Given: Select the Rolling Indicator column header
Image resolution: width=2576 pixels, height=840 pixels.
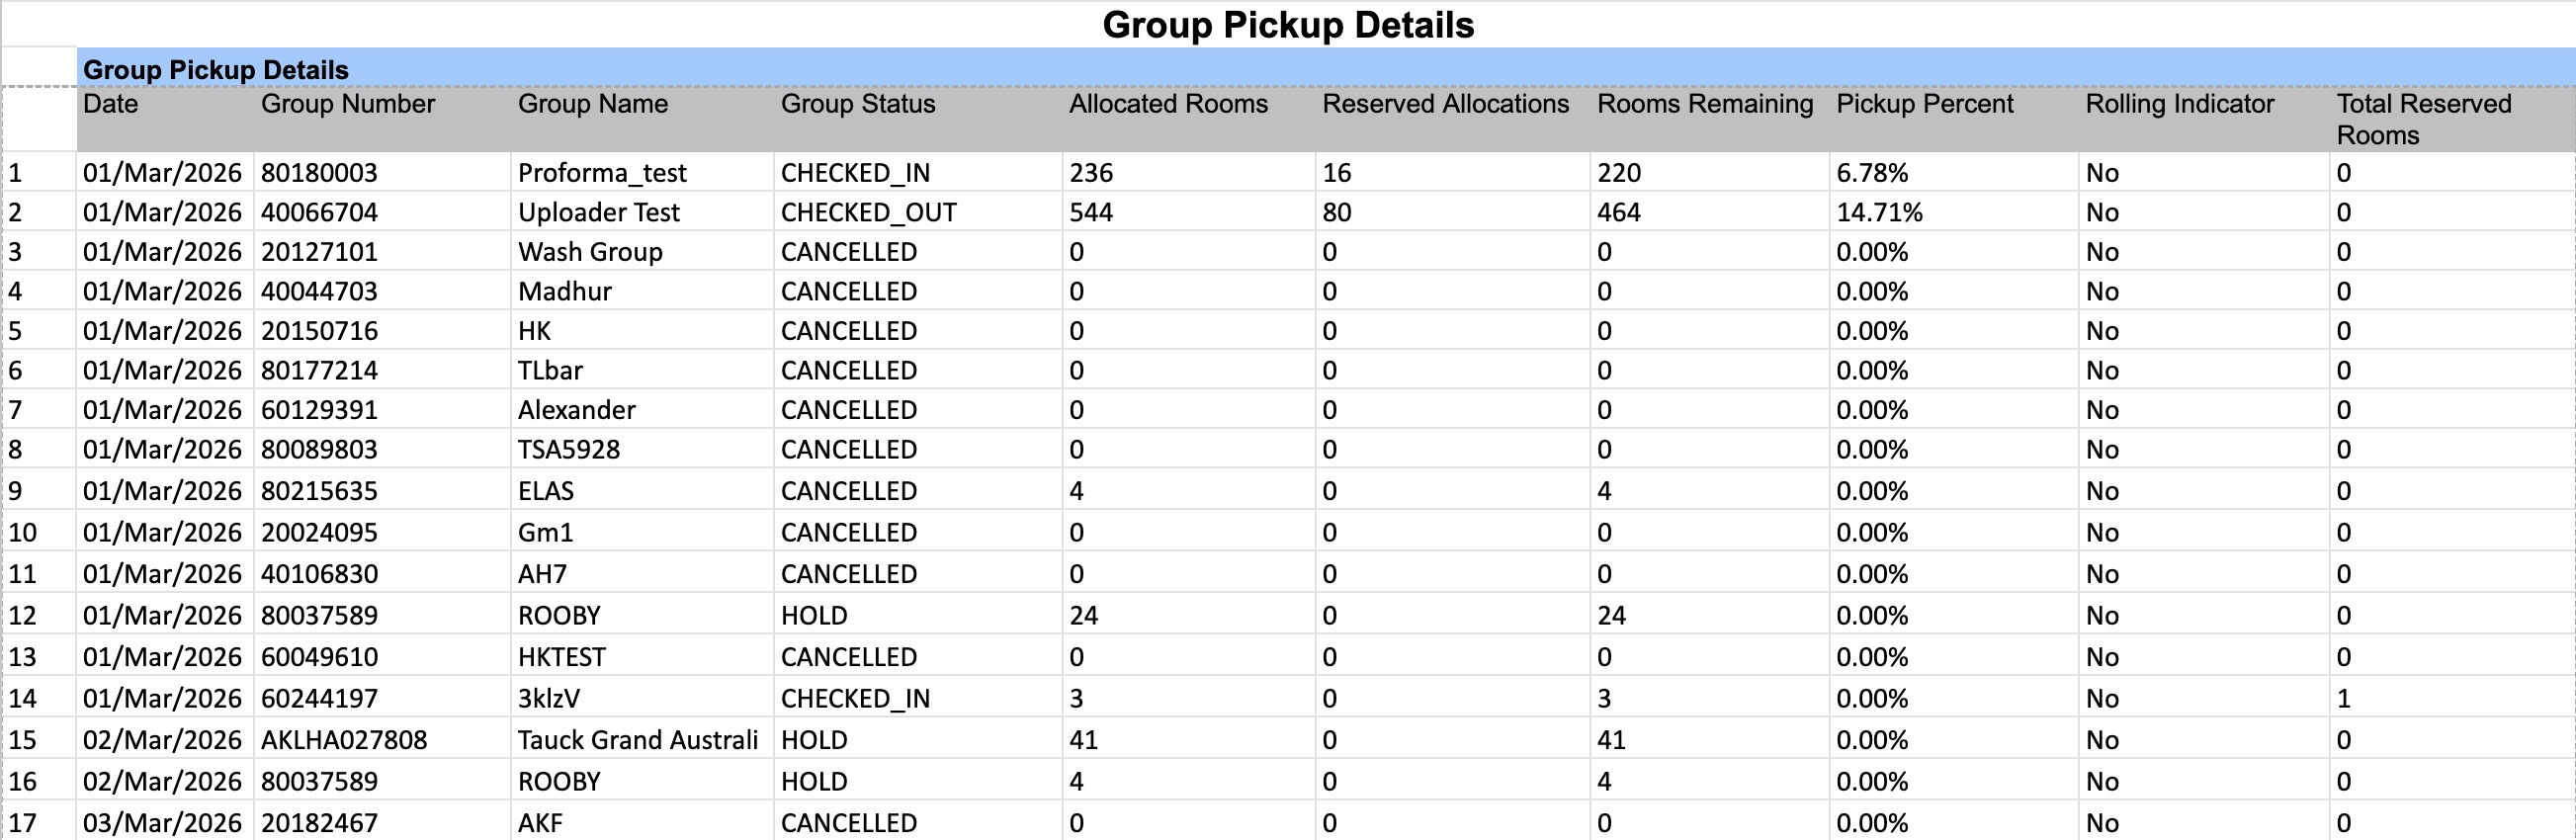Looking at the screenshot, I should click(2179, 104).
